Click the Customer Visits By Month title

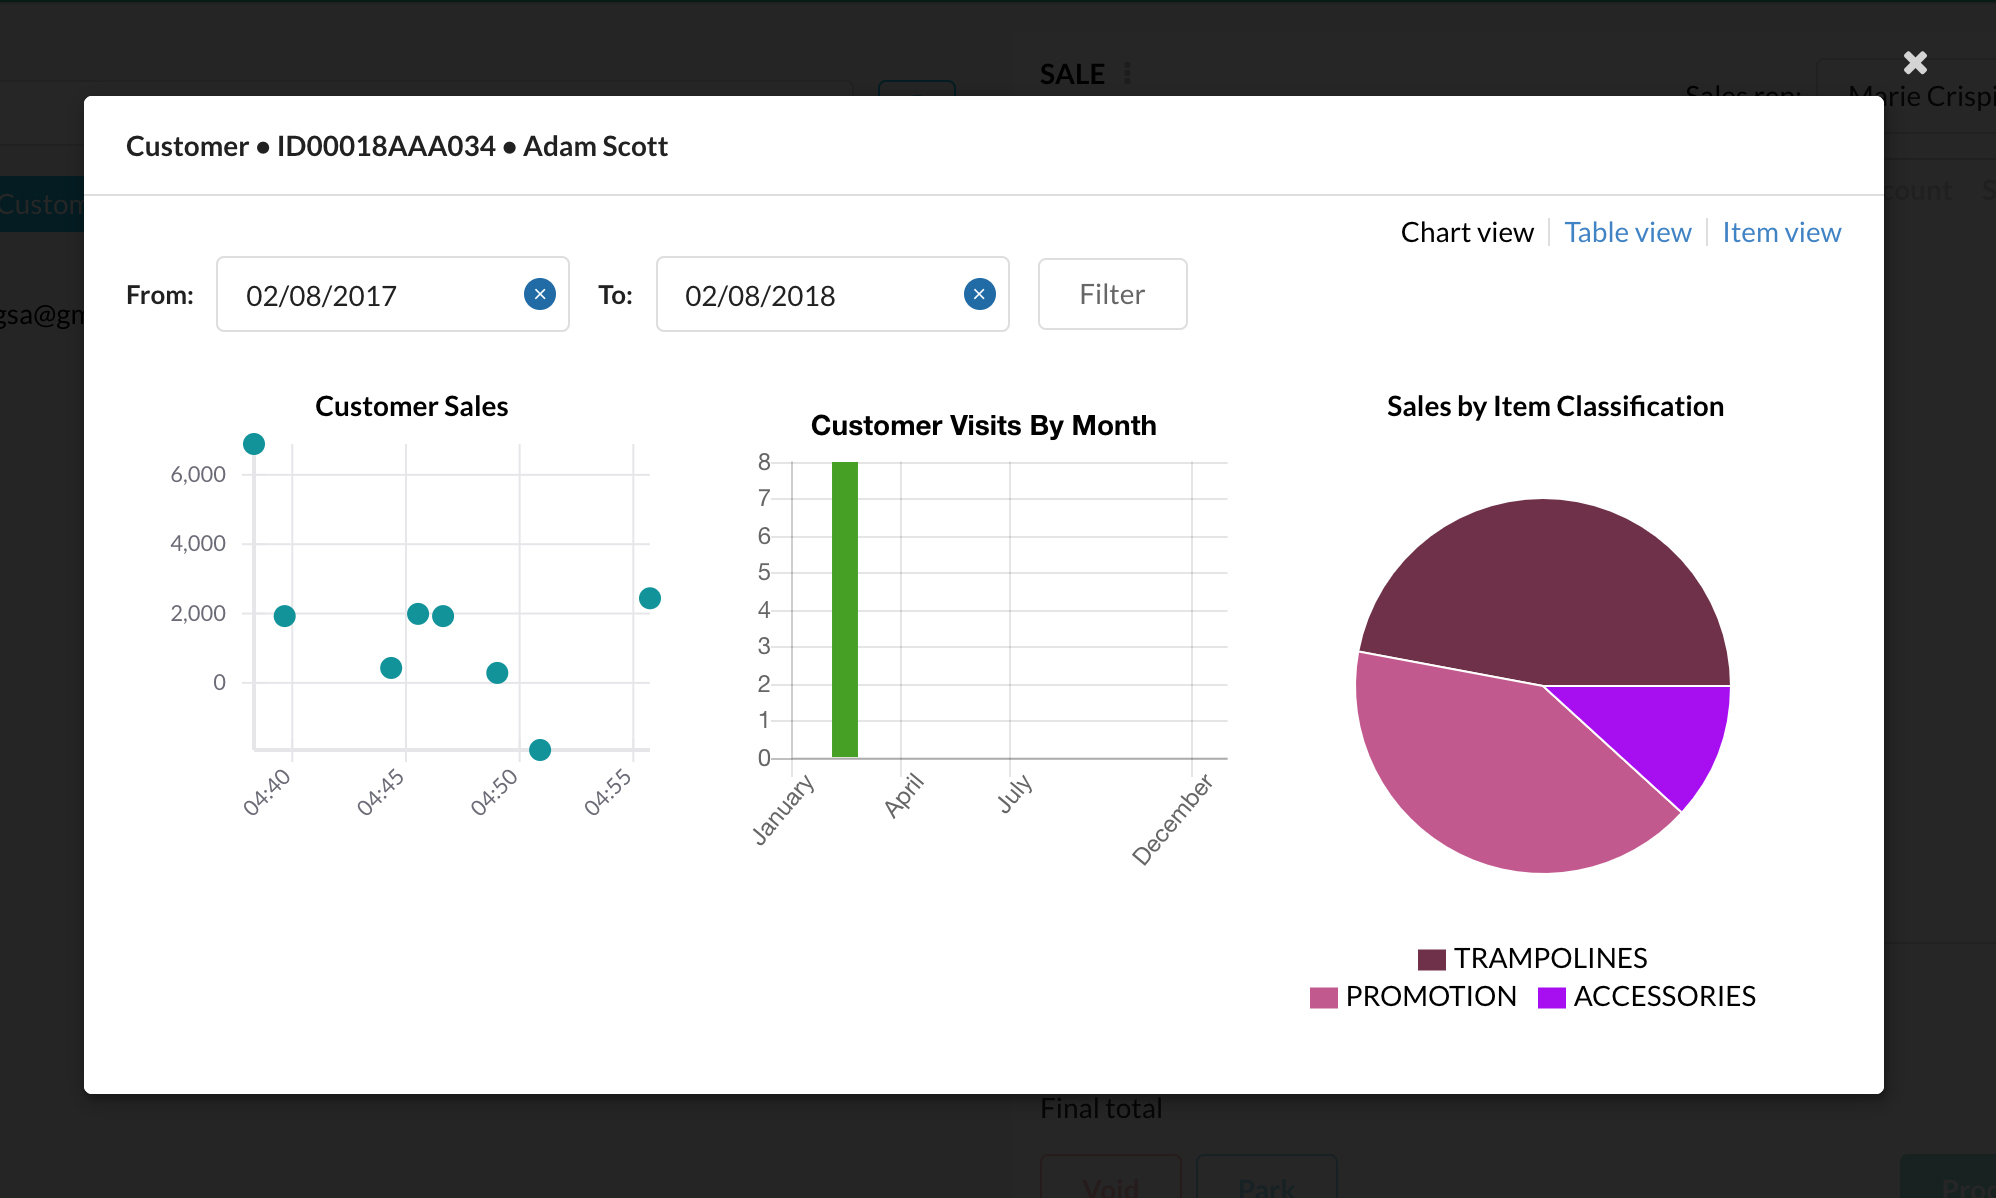(984, 425)
